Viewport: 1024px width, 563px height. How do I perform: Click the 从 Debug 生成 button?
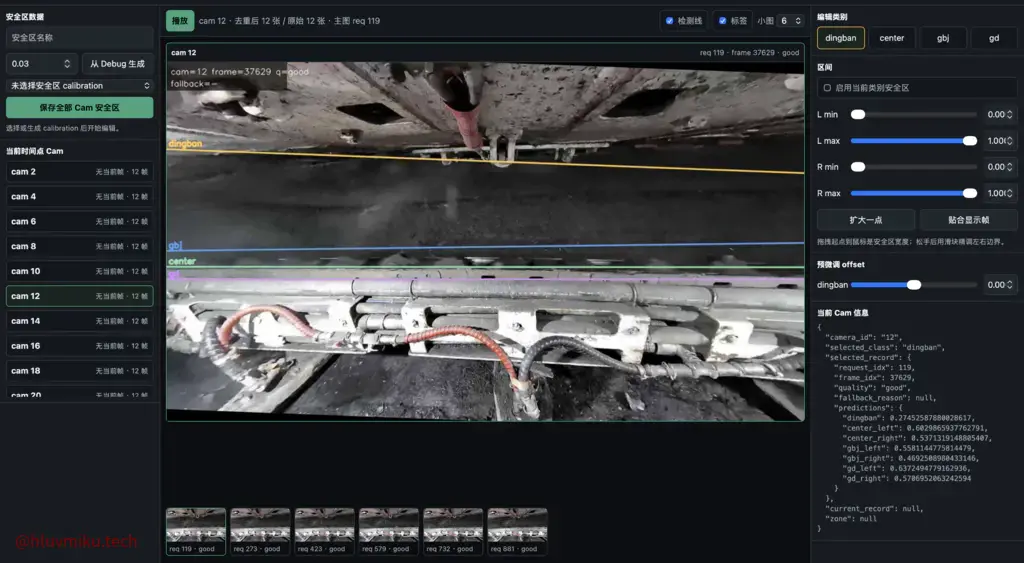(118, 64)
